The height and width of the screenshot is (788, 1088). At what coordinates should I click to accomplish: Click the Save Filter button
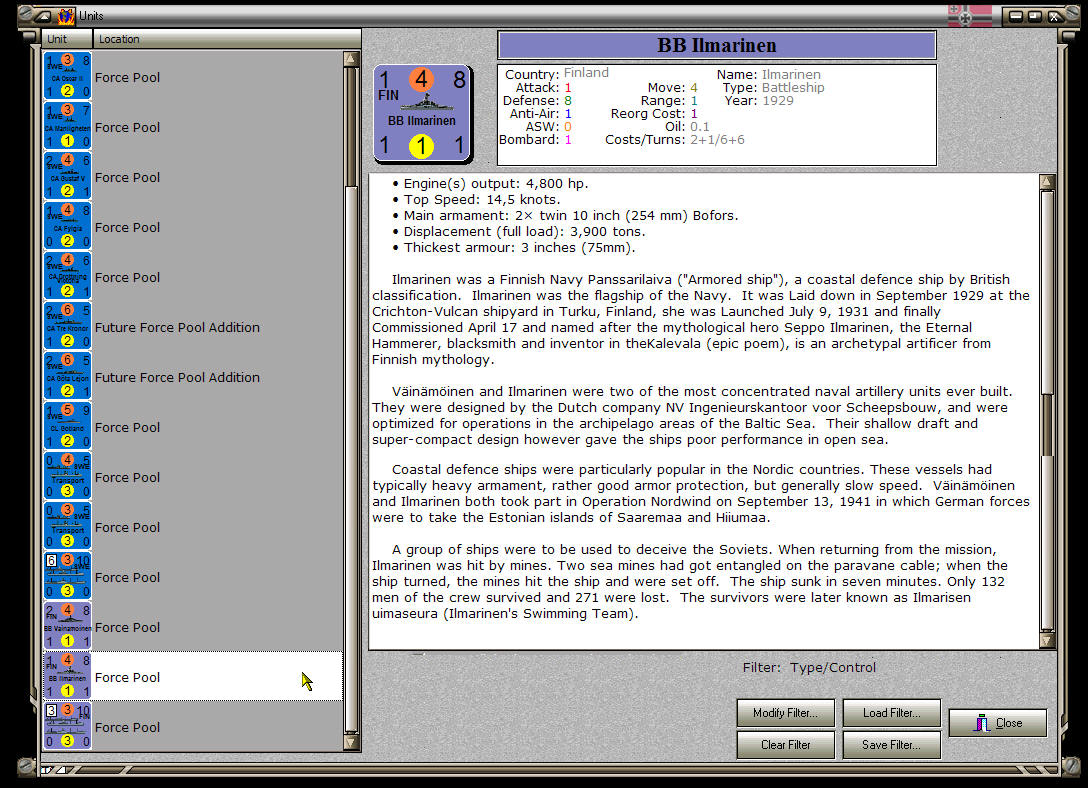click(892, 745)
